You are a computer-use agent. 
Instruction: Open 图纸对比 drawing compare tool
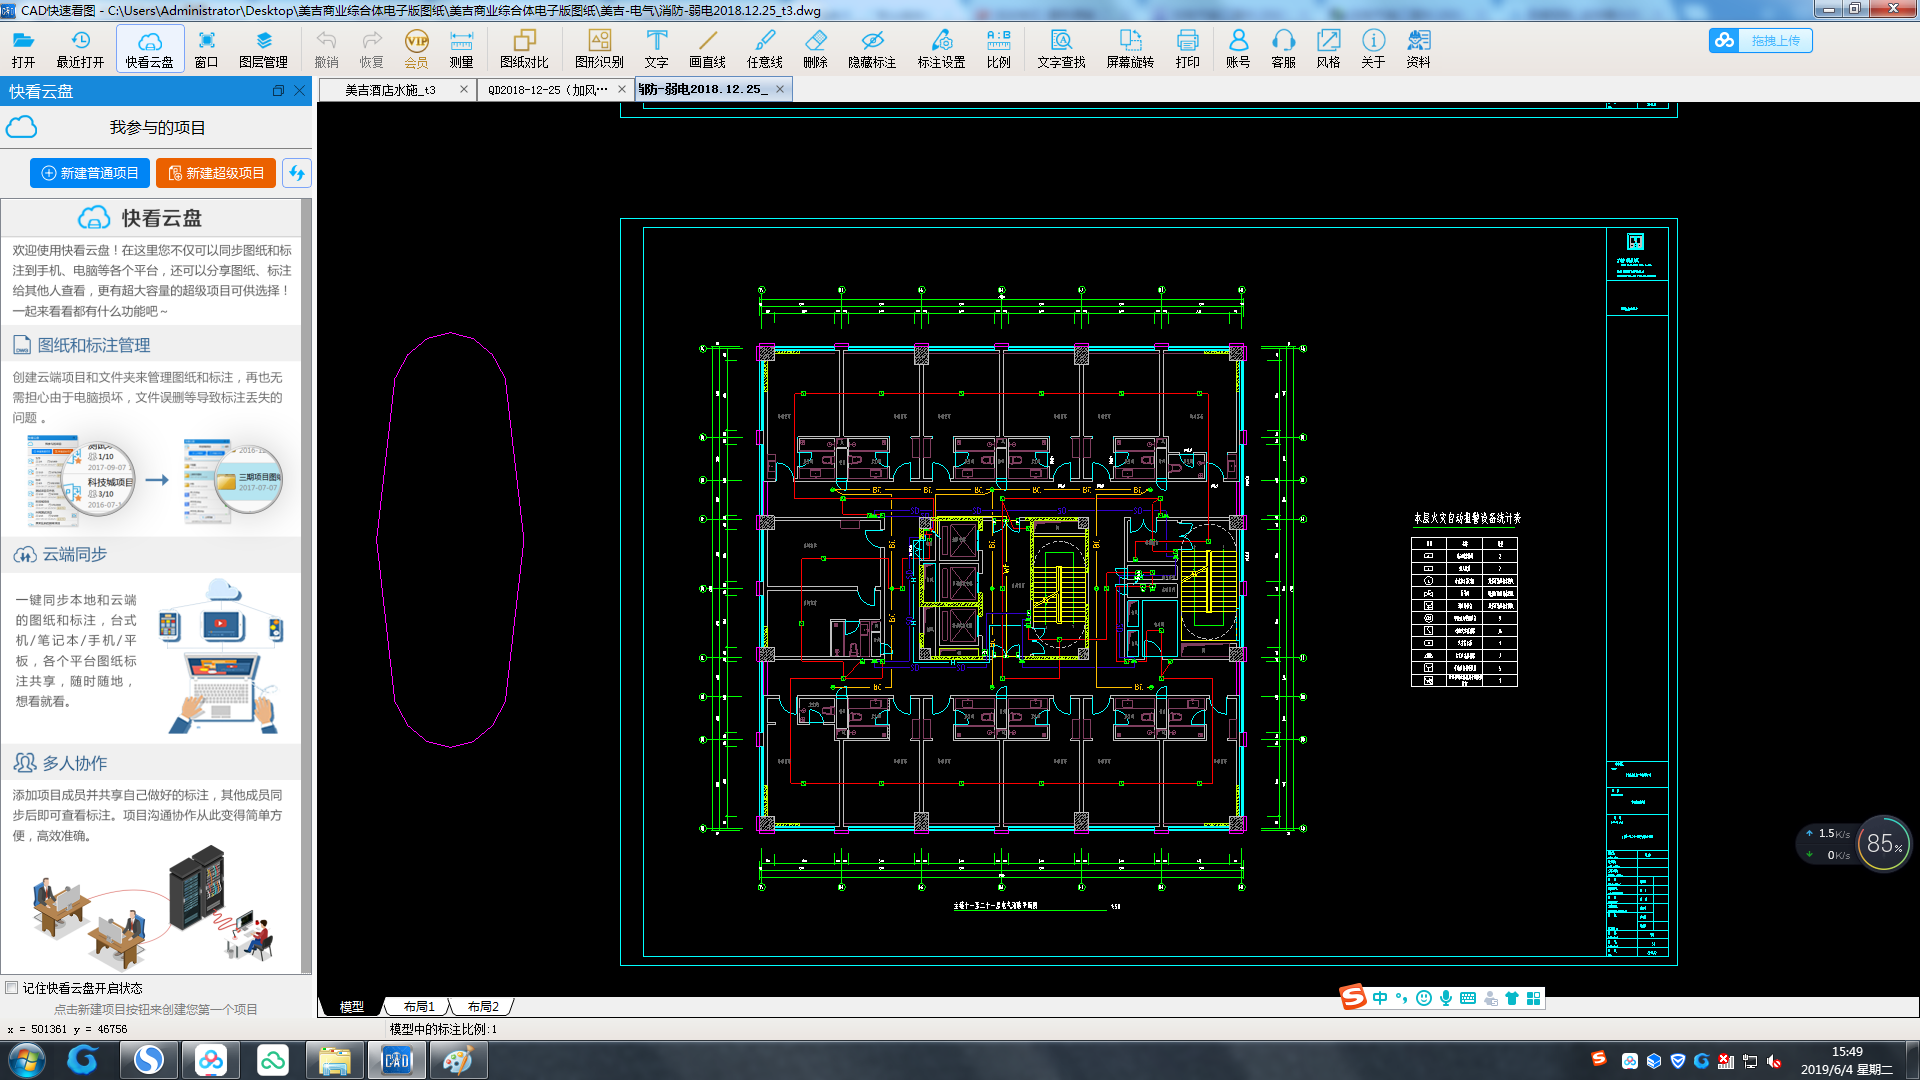[524, 48]
